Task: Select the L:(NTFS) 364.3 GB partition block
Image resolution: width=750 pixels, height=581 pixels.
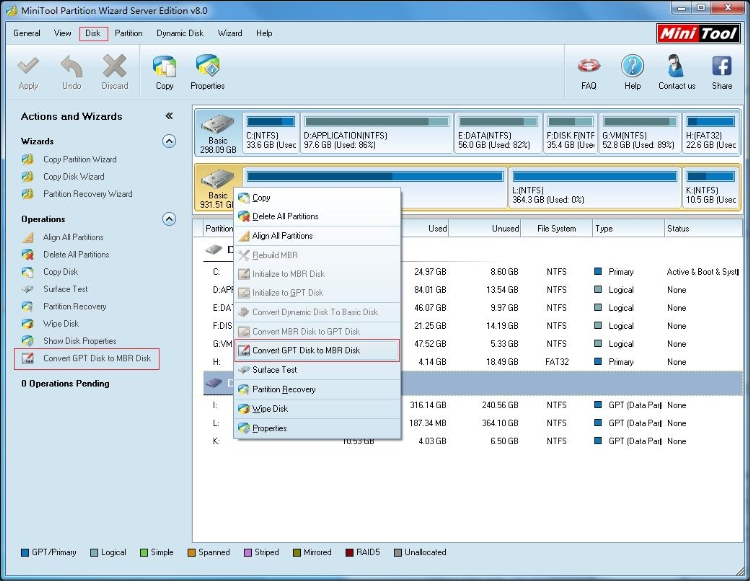Action: [x=595, y=187]
